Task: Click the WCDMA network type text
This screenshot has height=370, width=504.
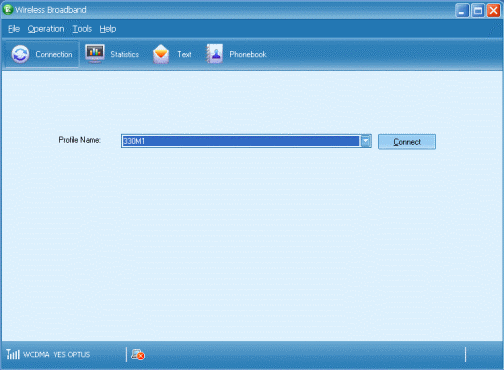Action: point(36,354)
